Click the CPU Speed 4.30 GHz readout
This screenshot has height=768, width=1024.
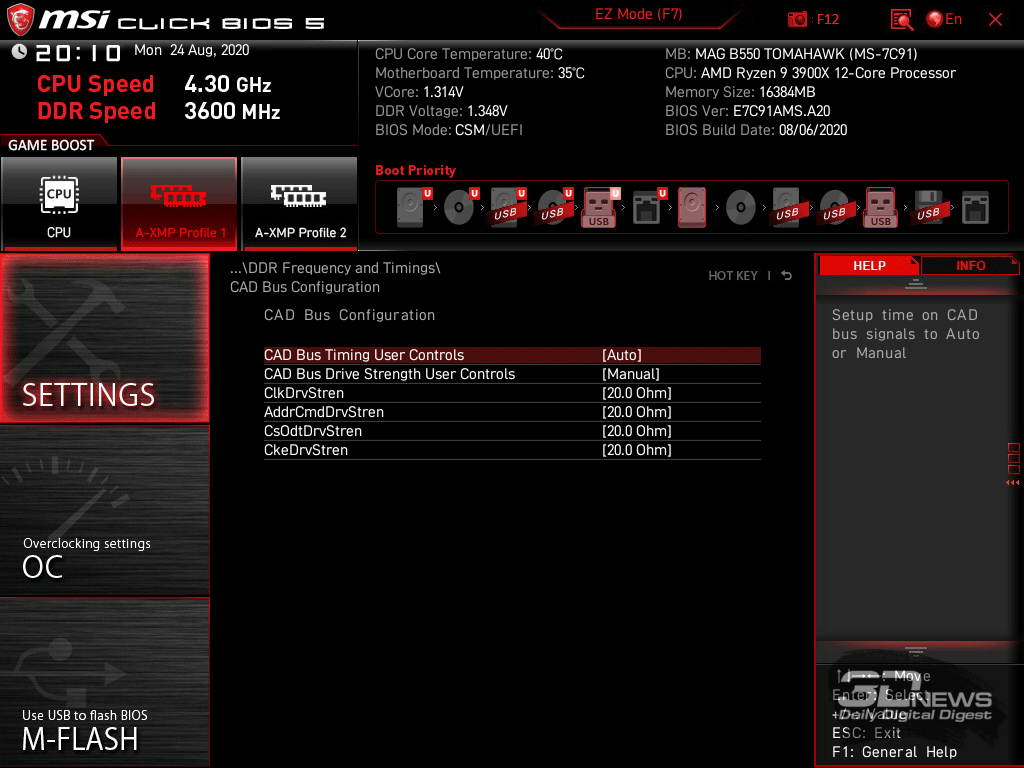pos(154,84)
